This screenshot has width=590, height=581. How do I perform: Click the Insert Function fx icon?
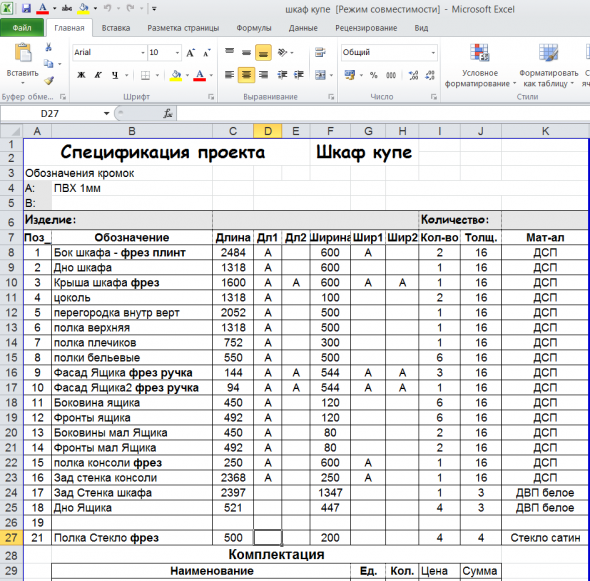click(168, 113)
